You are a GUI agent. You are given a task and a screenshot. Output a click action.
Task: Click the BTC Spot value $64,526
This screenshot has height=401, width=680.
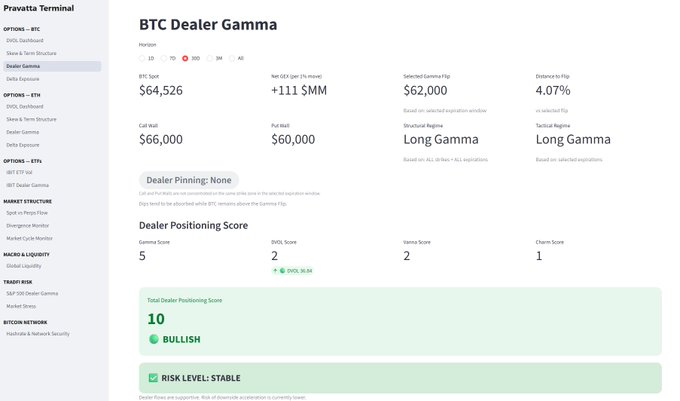161,90
